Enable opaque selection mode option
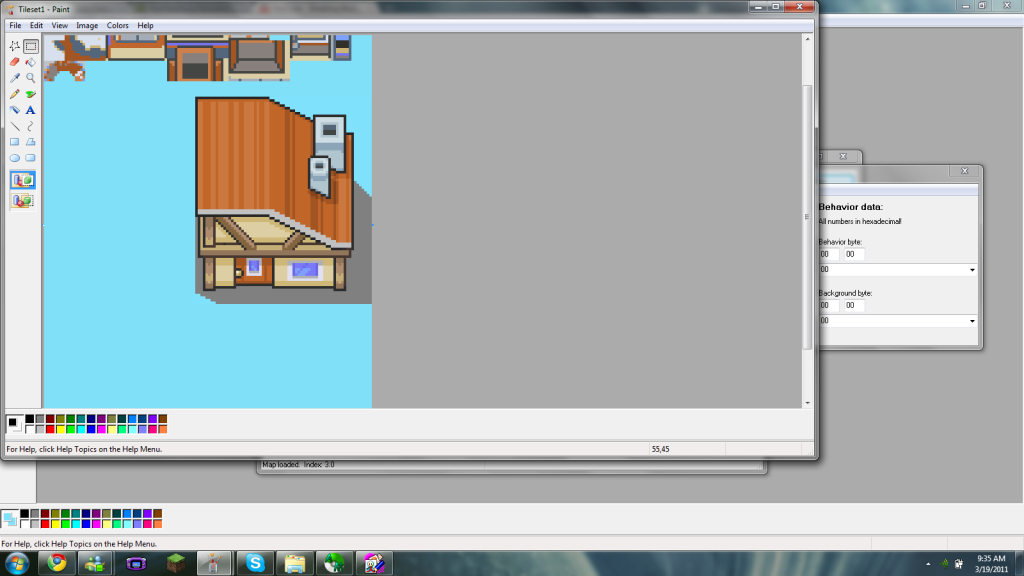This screenshot has width=1024, height=576. click(22, 180)
